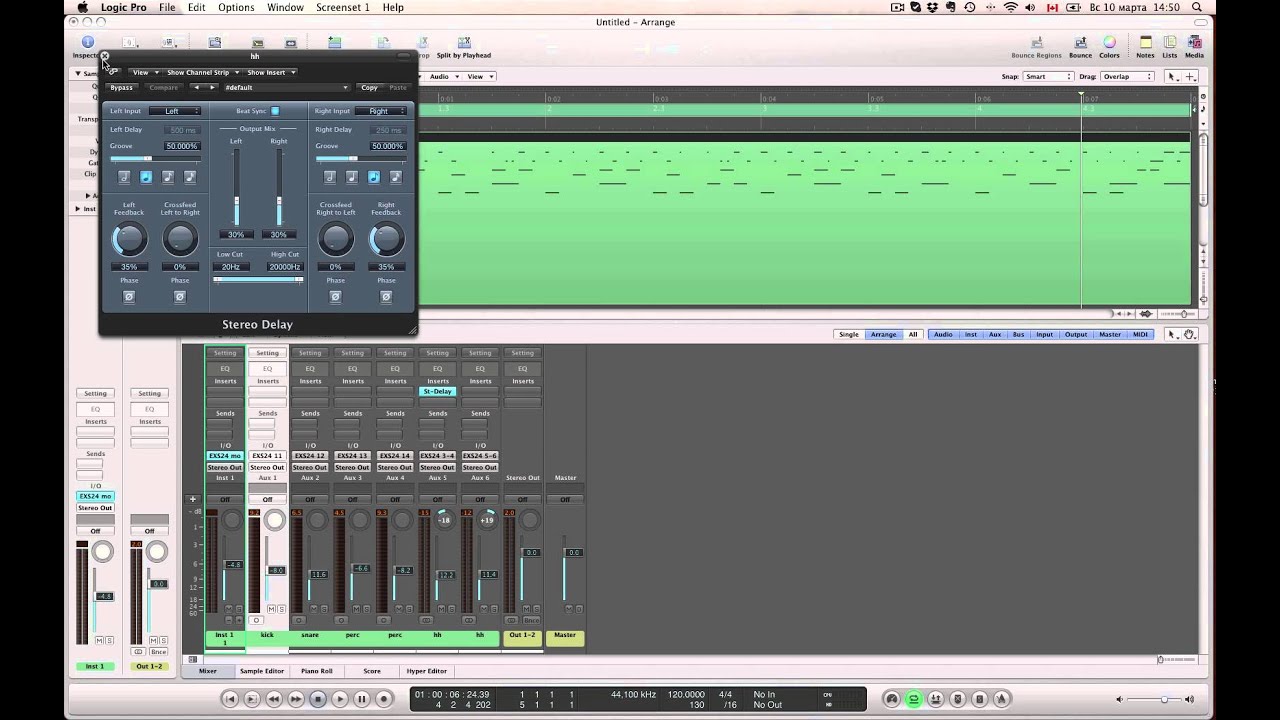1280x720 pixels.
Task: Adjust the Output Mix Left fader
Action: [236, 187]
